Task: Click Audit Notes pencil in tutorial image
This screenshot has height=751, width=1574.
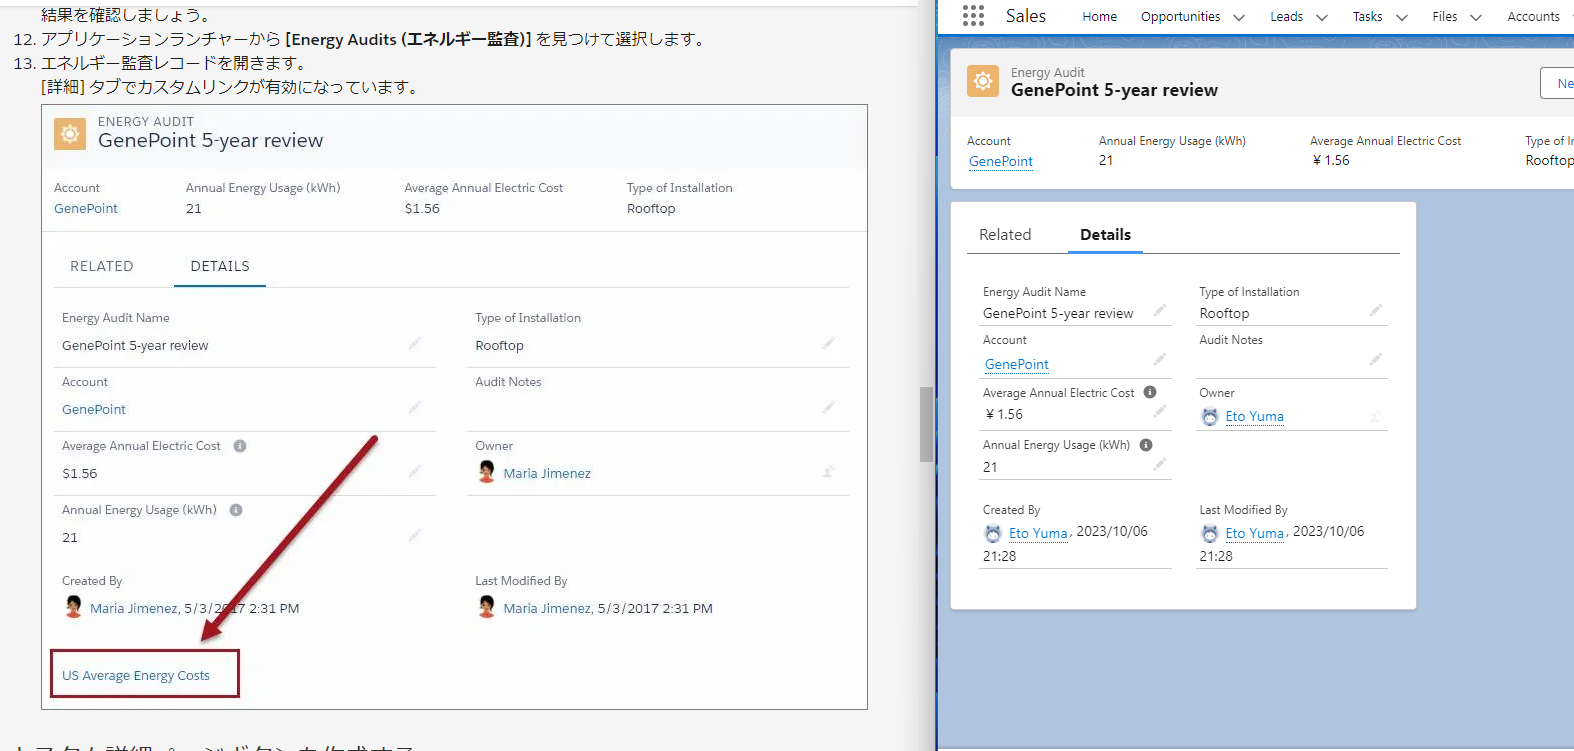Action: [x=829, y=407]
